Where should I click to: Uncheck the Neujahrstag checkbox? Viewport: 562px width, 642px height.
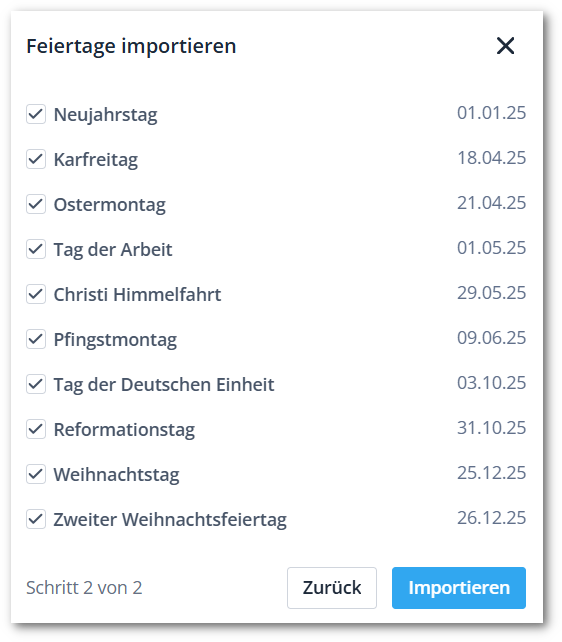pyautogui.click(x=36, y=114)
